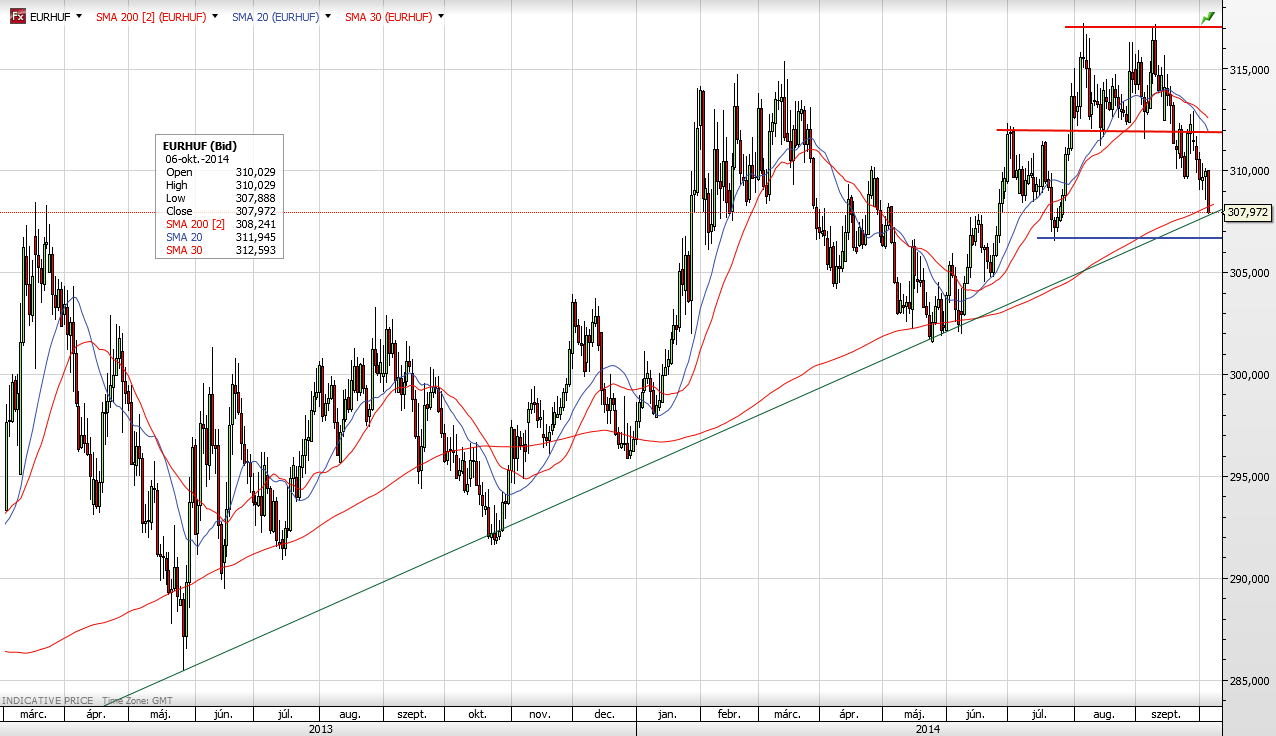Click the 295,000 price axis label
Viewport: 1276px width, 736px height.
(x=1252, y=477)
